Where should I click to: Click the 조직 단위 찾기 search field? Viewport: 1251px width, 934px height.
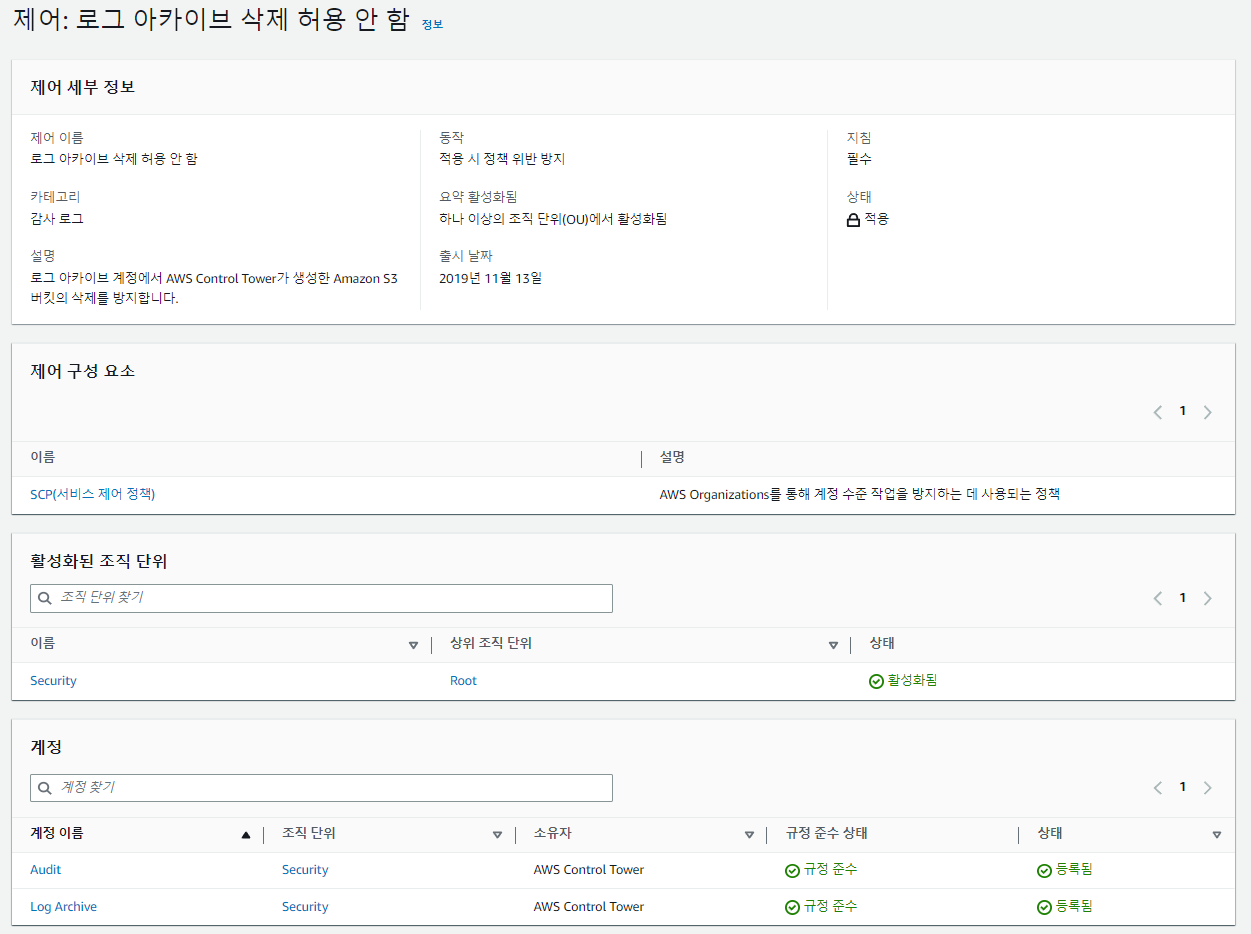click(321, 598)
